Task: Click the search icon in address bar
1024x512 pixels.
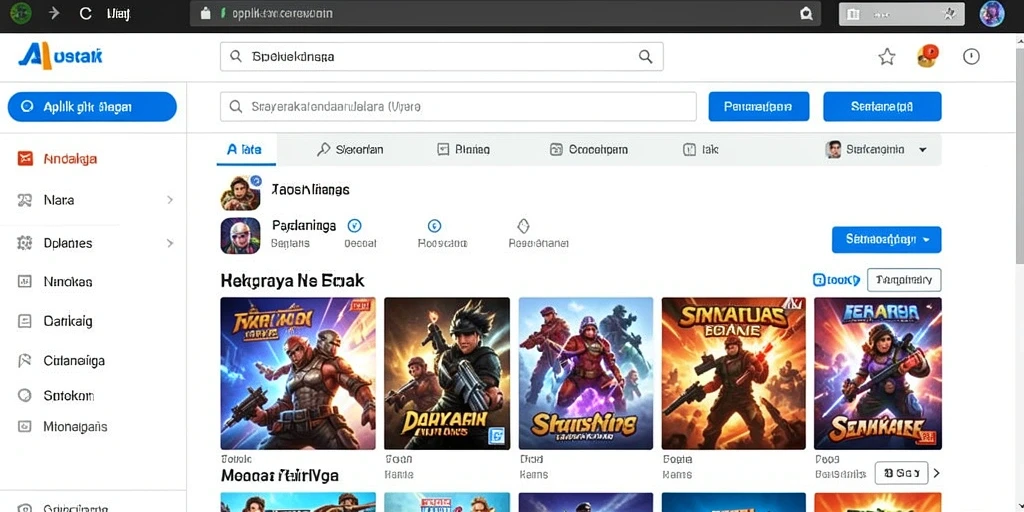Action: (x=806, y=14)
